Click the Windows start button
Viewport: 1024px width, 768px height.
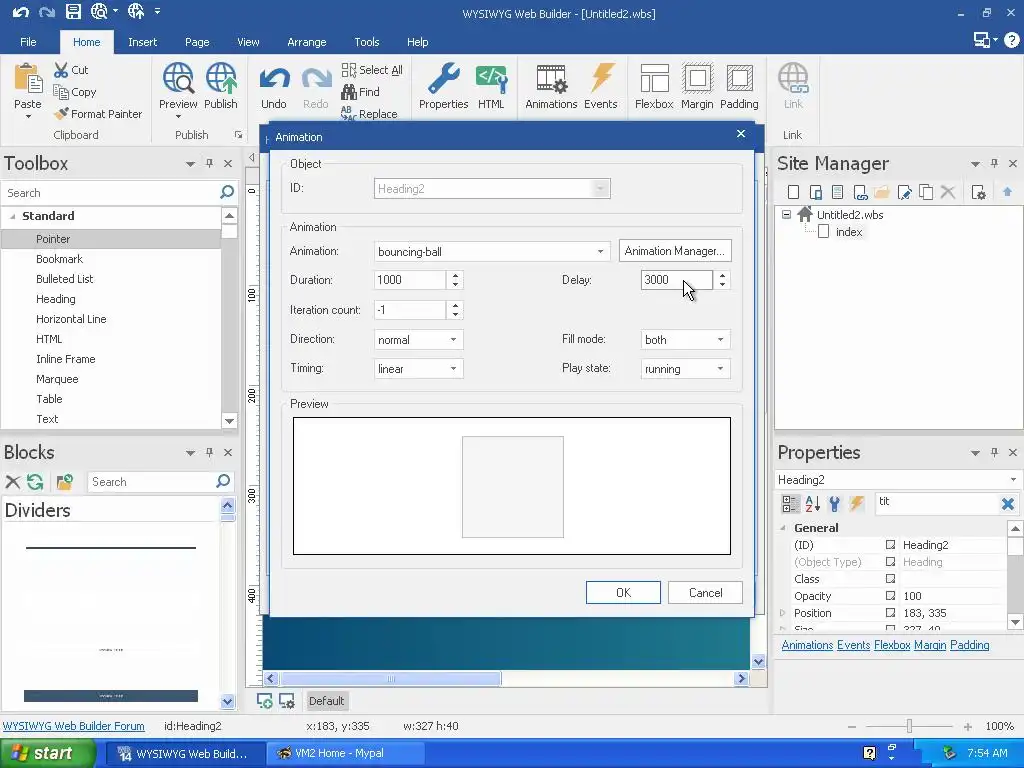[48, 753]
